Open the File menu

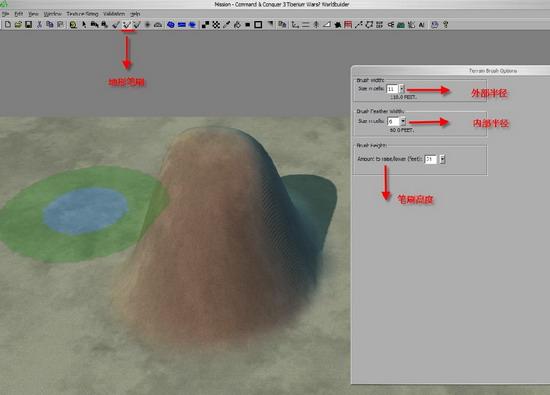pyautogui.click(x=5, y=14)
